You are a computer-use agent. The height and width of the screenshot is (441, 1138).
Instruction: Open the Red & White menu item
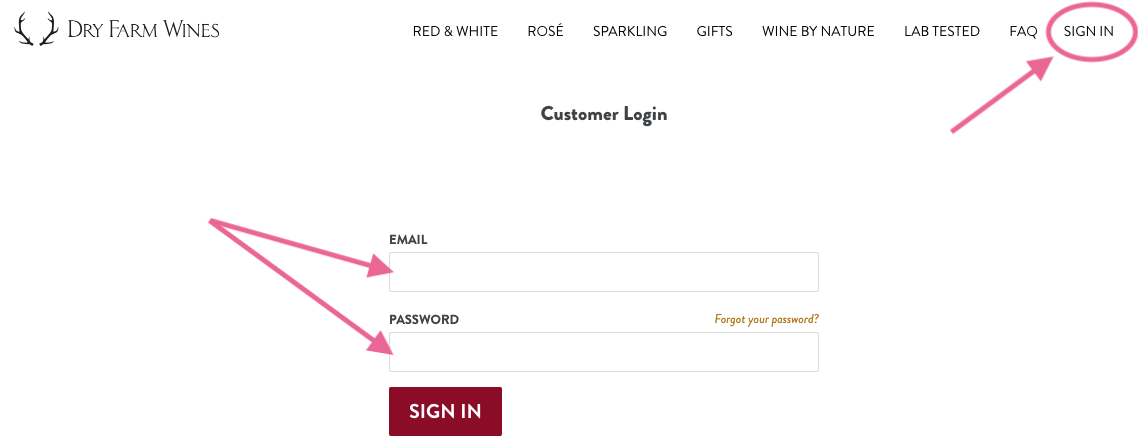455,31
